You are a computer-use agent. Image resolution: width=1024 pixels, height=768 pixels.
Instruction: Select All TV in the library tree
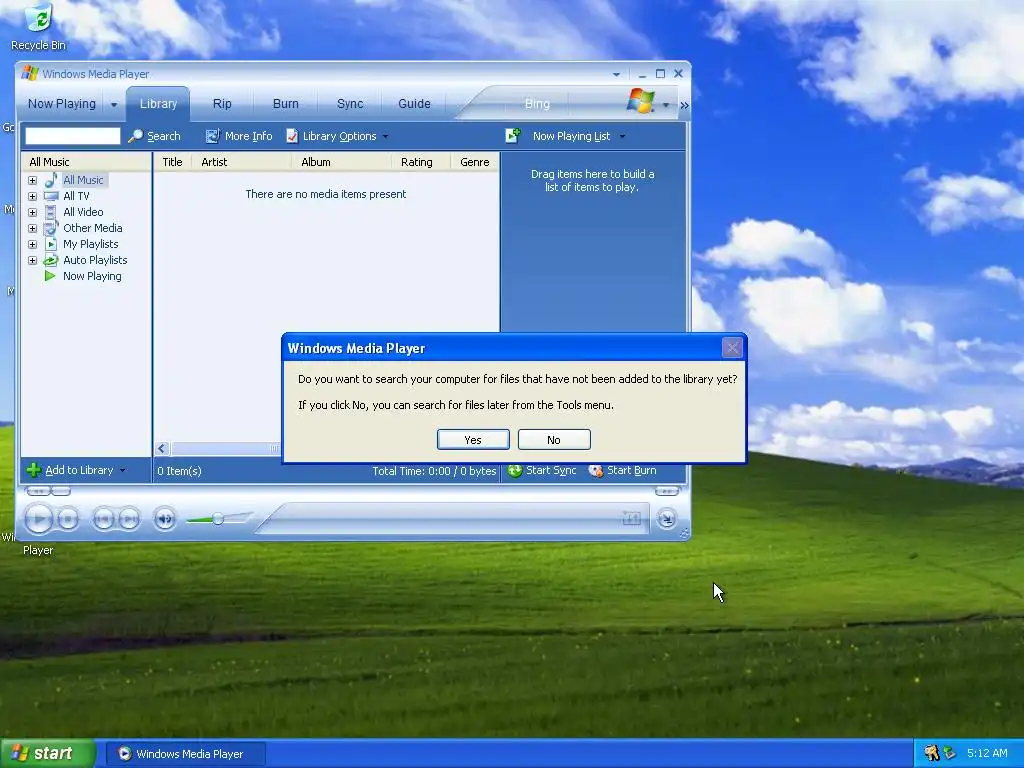[76, 196]
